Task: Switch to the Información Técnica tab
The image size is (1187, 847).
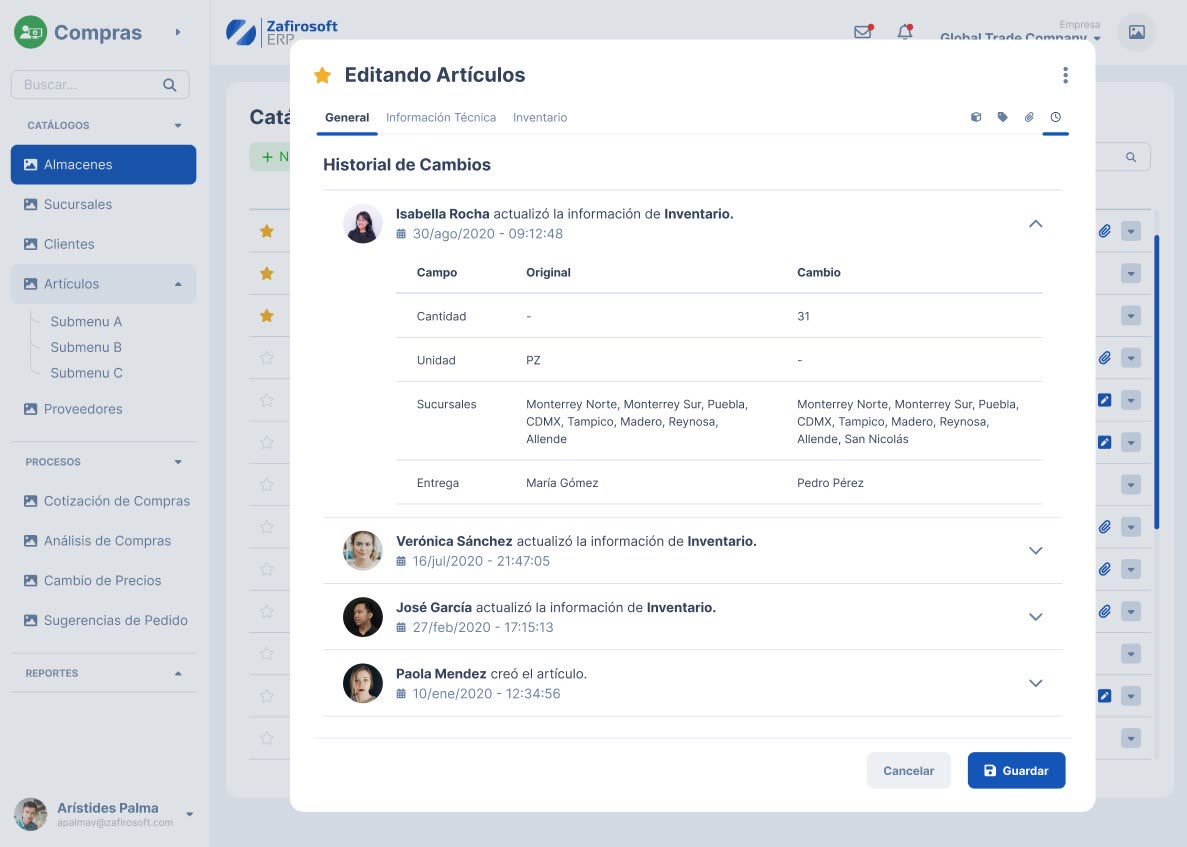Action: pos(441,117)
